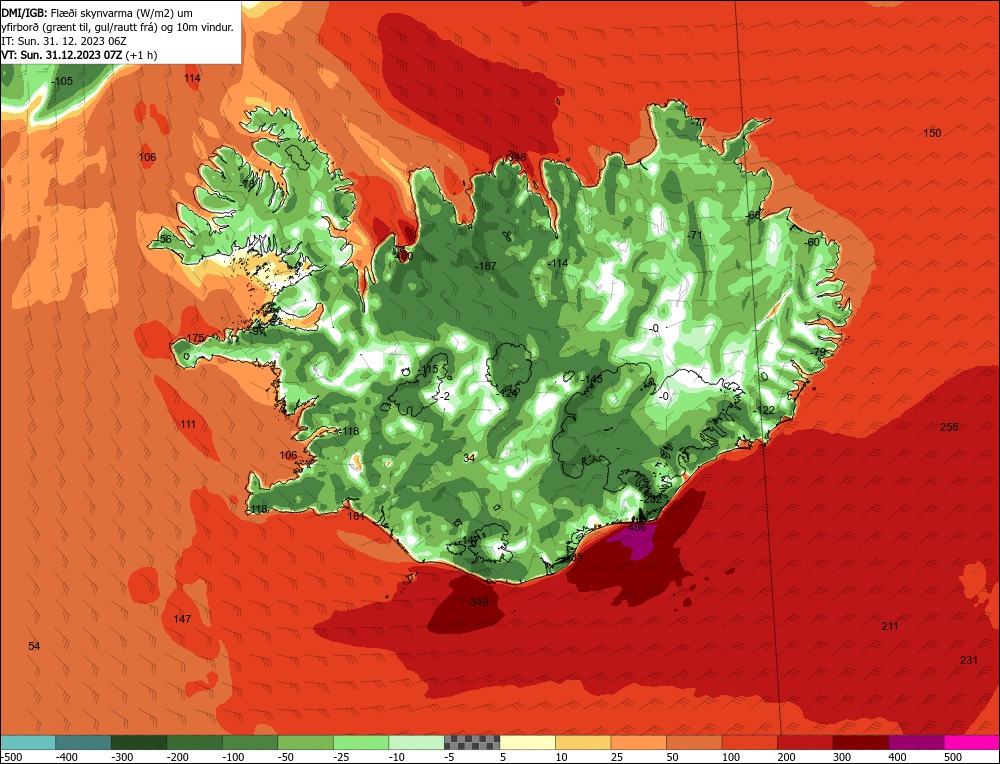Click the 'IT: Sun. 31. 12. 2023 06Z' line
This screenshot has width=1000, height=764.
[64, 41]
